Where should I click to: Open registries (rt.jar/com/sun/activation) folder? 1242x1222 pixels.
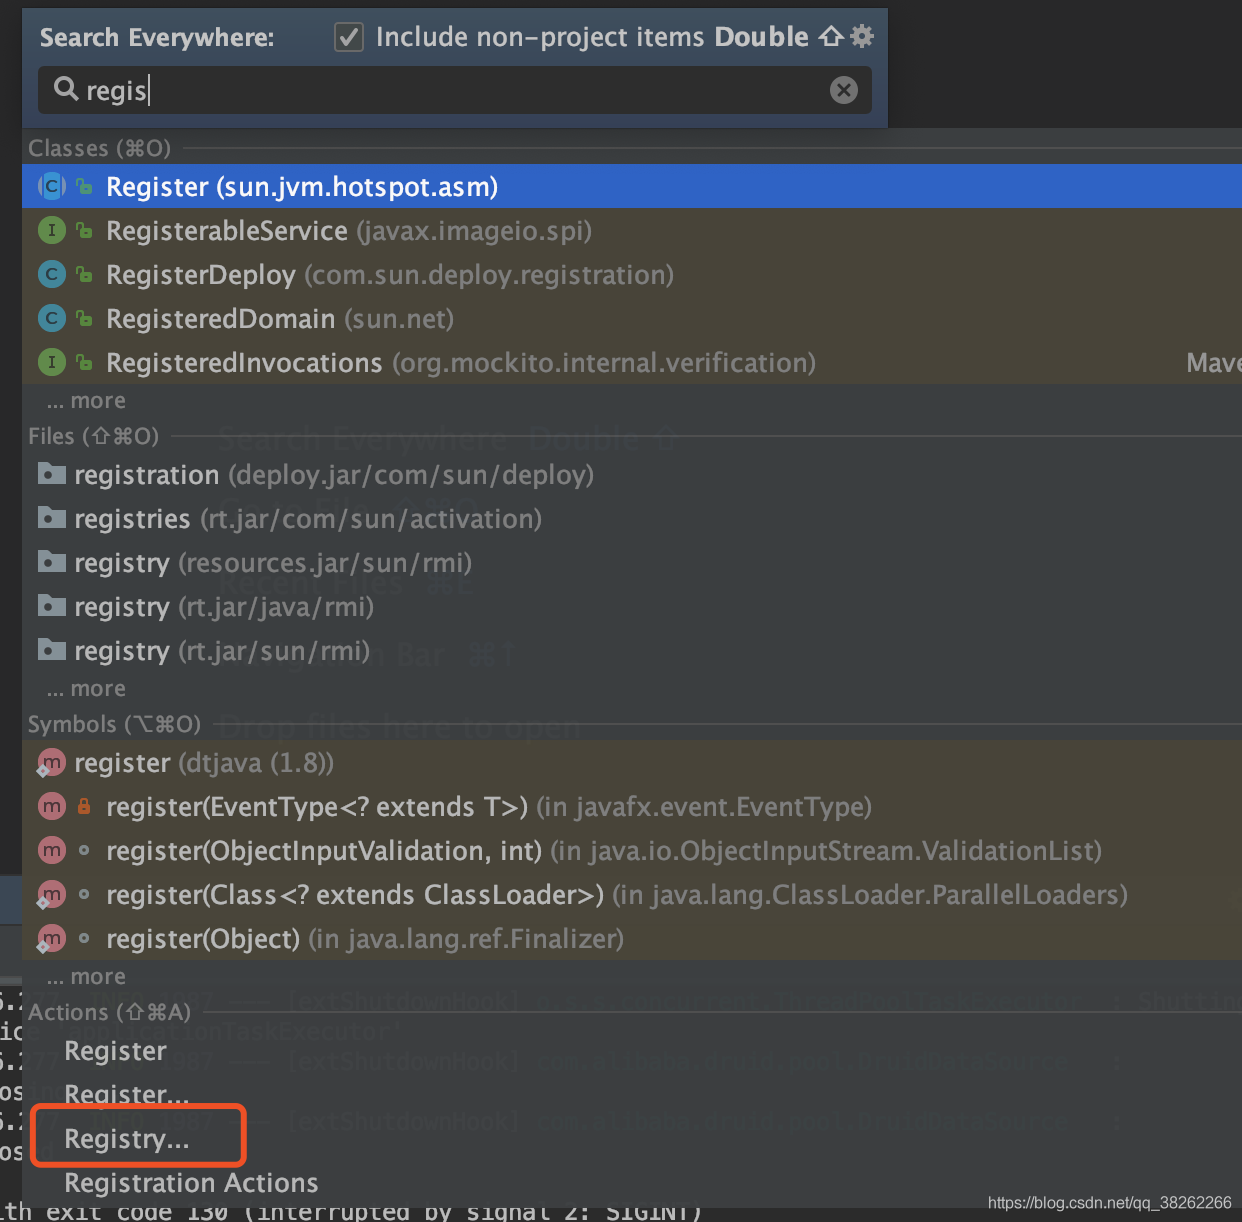(x=632, y=518)
